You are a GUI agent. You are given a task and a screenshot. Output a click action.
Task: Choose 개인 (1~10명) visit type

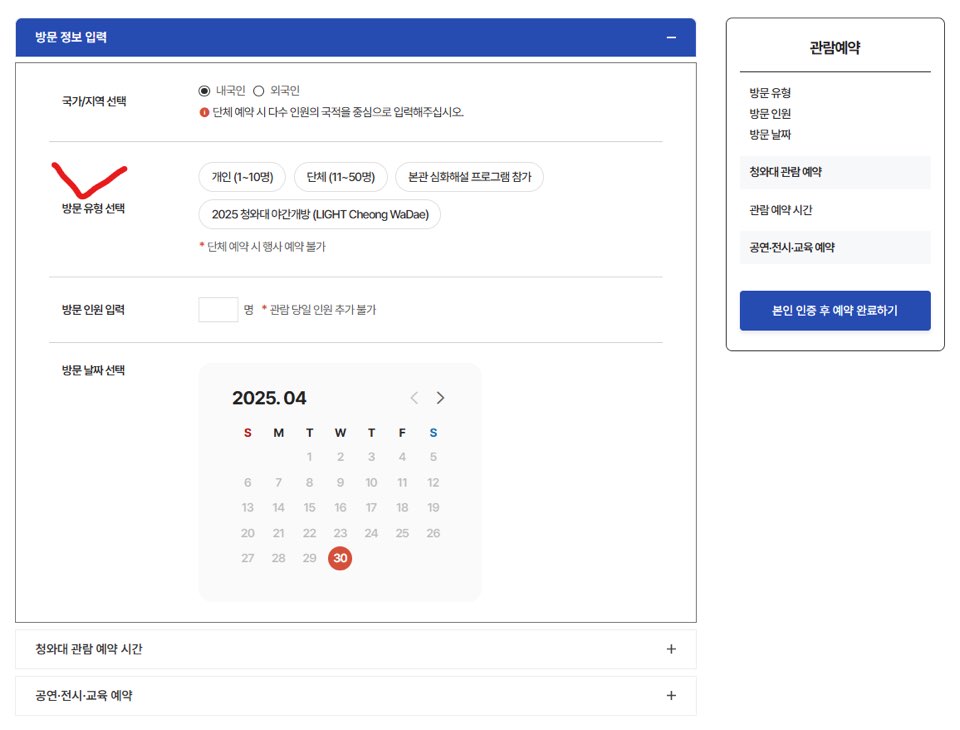(x=242, y=177)
